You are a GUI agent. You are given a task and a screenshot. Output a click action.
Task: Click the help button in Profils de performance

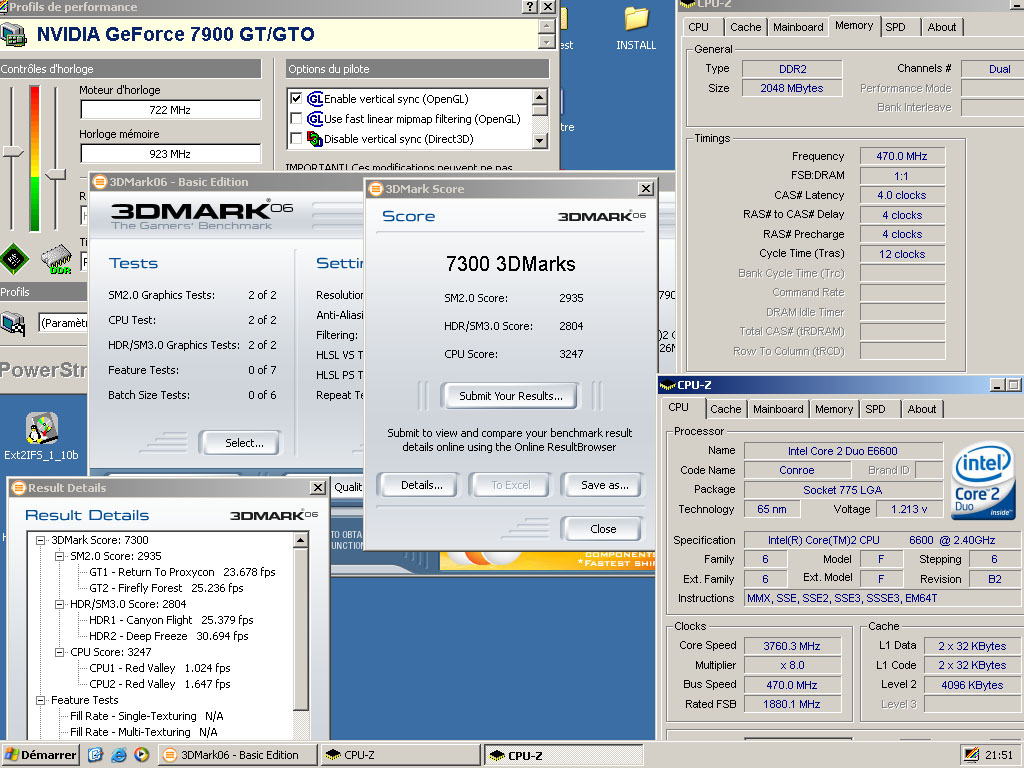530,7
